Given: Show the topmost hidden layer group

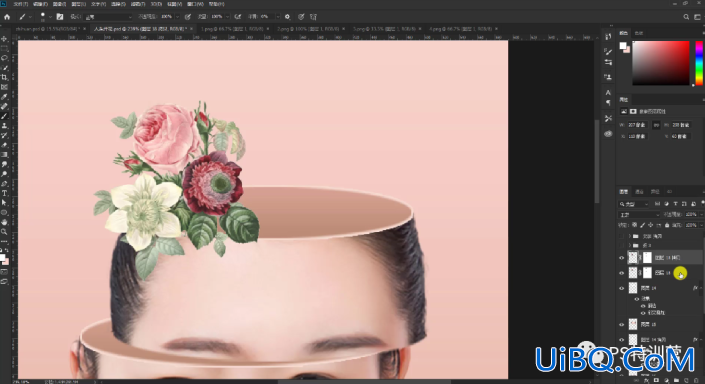Looking at the screenshot, I should (622, 236).
